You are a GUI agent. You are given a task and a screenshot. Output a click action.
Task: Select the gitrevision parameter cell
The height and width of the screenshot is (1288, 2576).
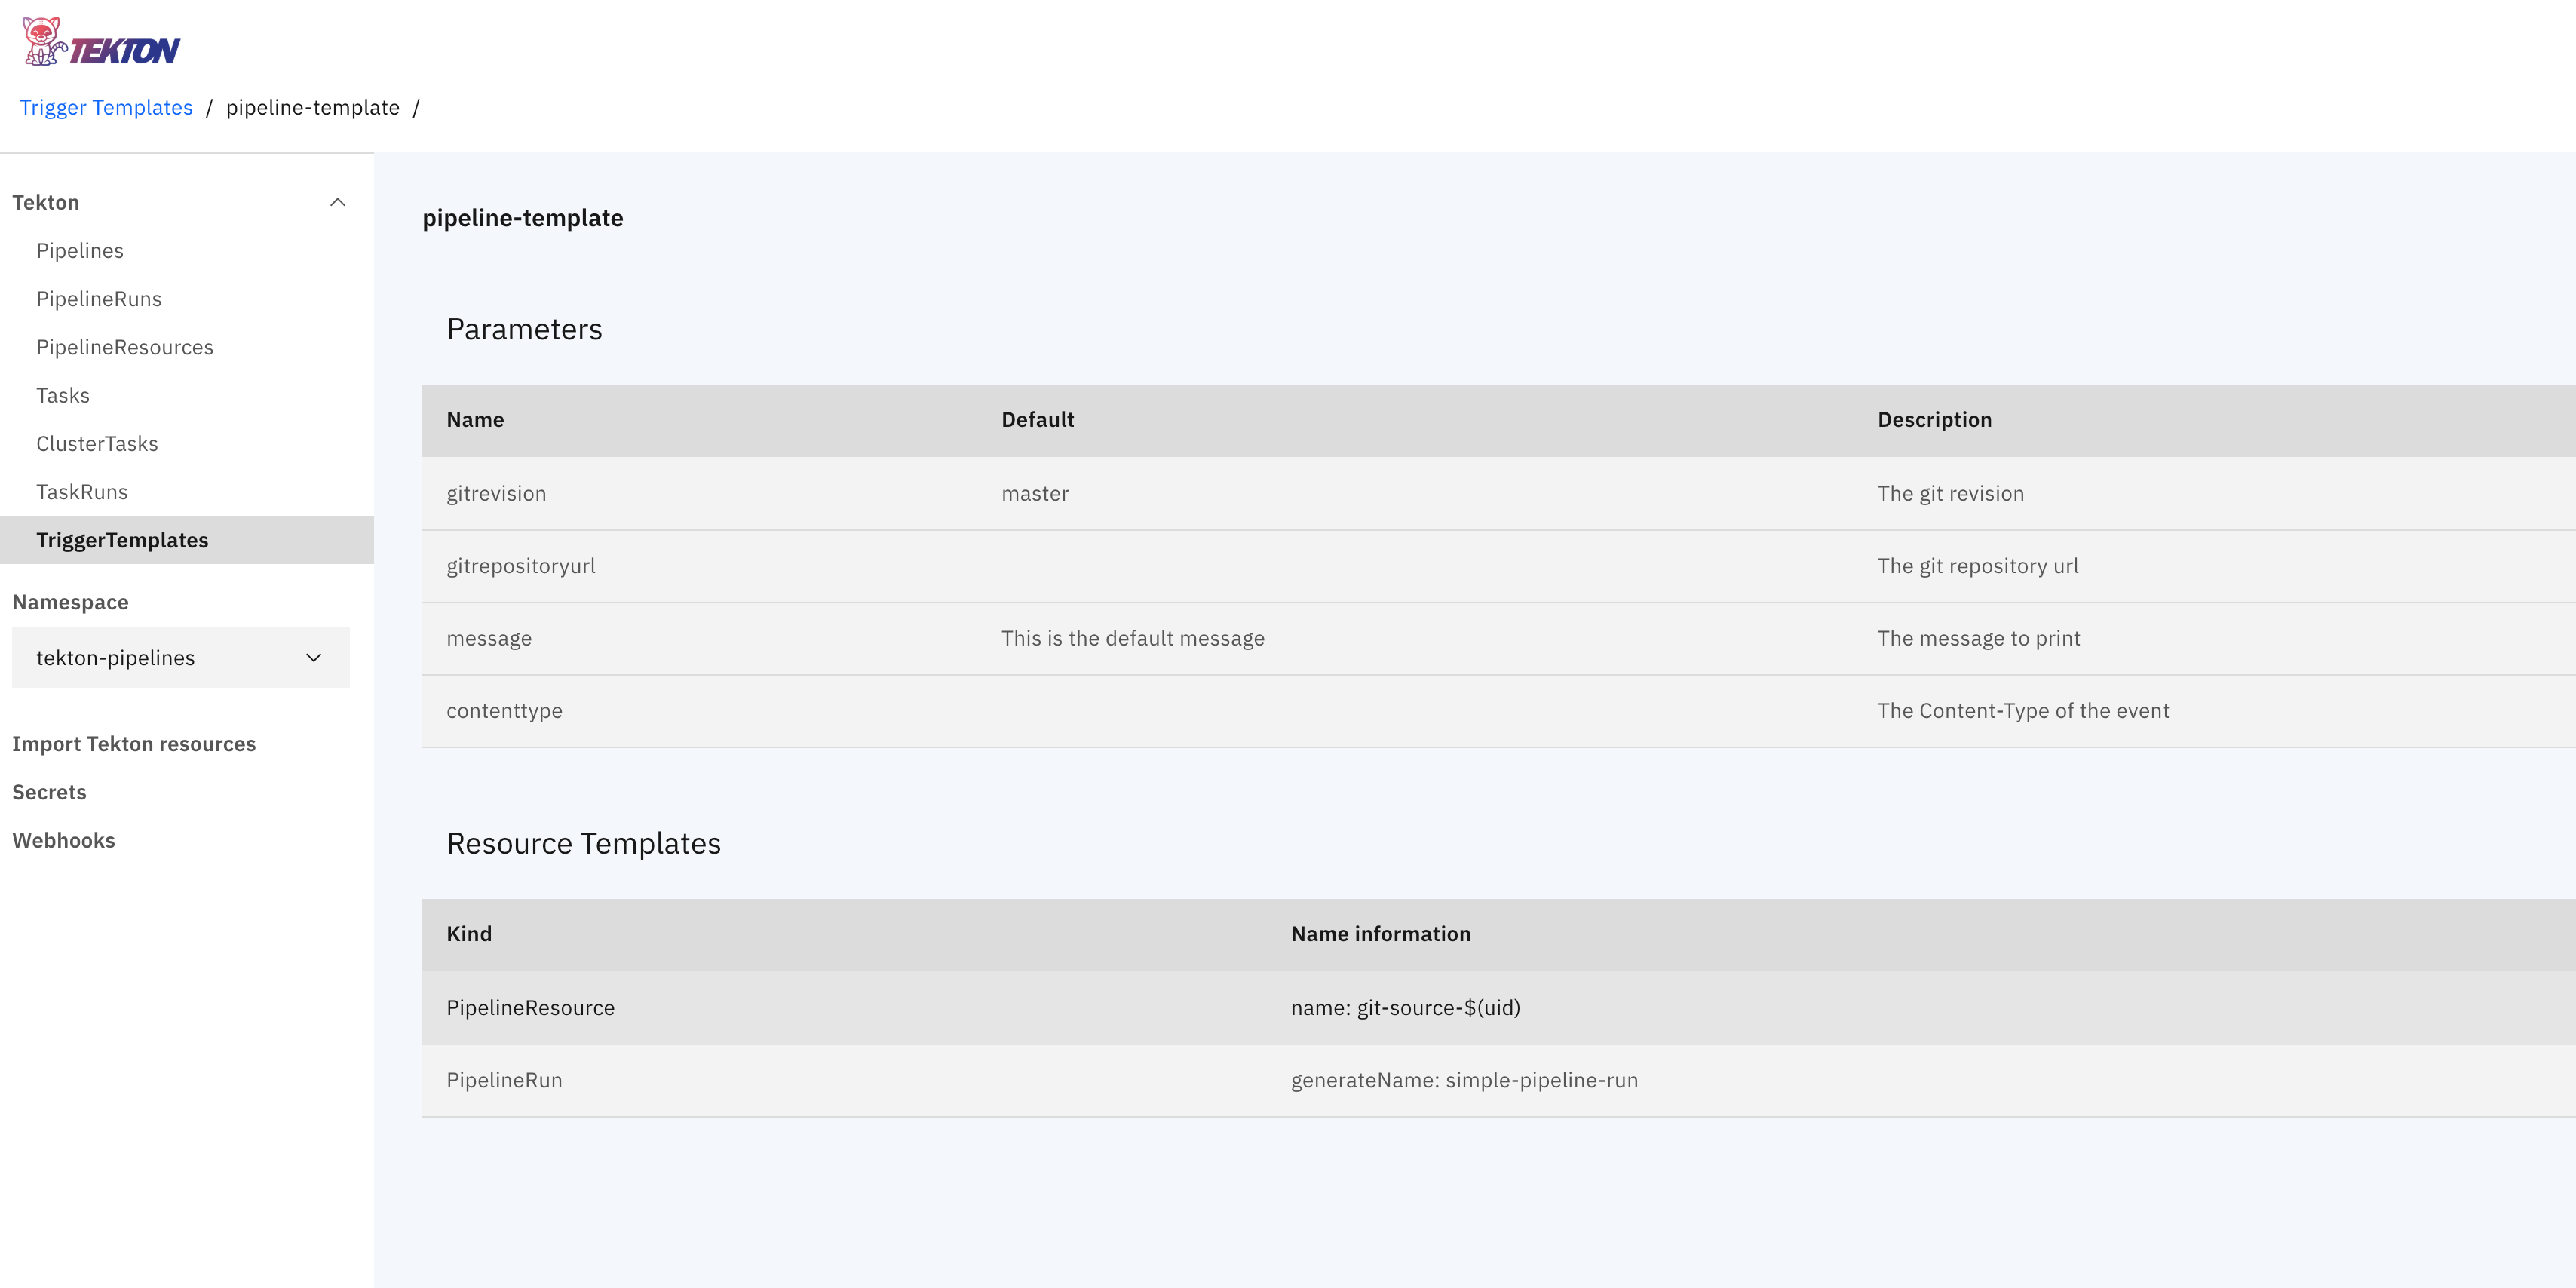tap(496, 494)
